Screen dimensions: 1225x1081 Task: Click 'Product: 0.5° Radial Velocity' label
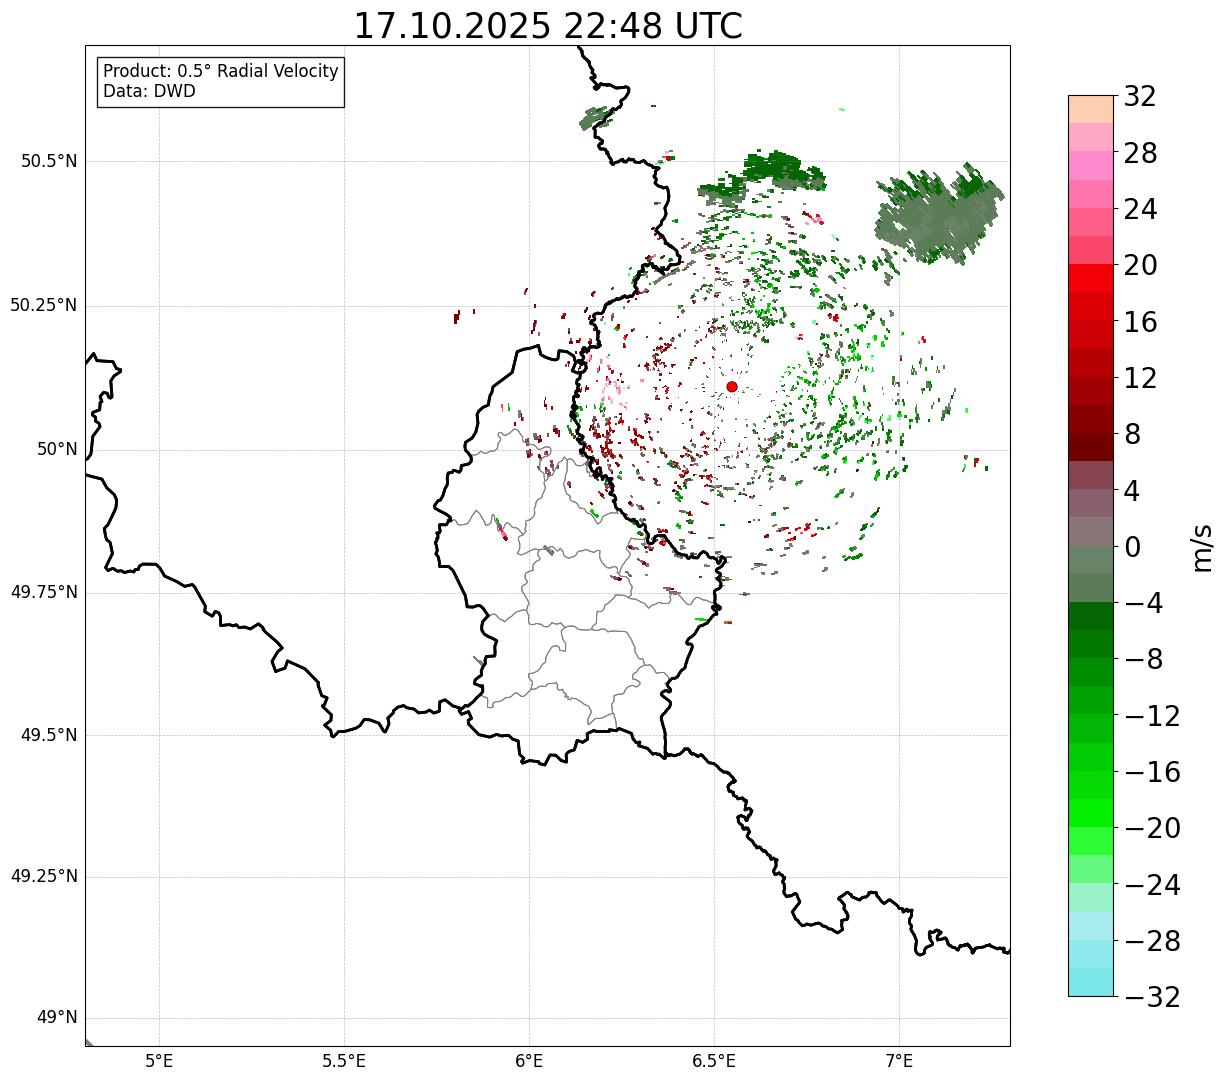(x=221, y=72)
